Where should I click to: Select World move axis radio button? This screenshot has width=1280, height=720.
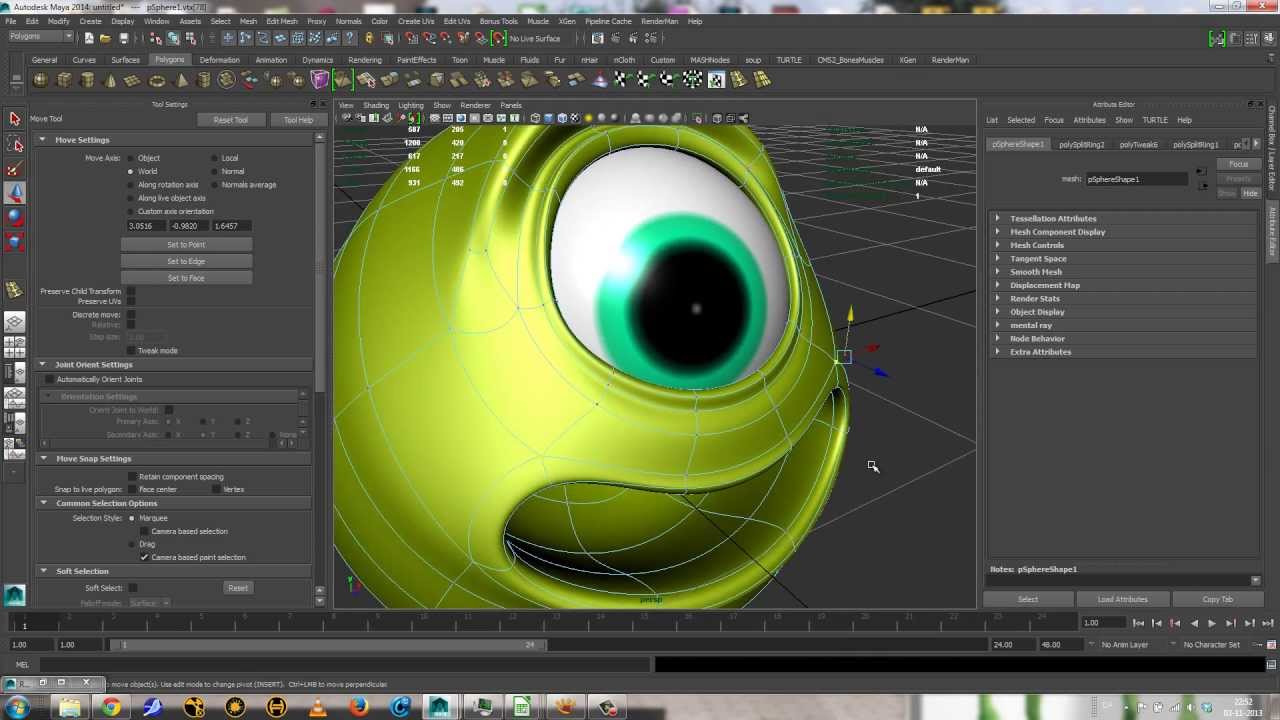130,171
